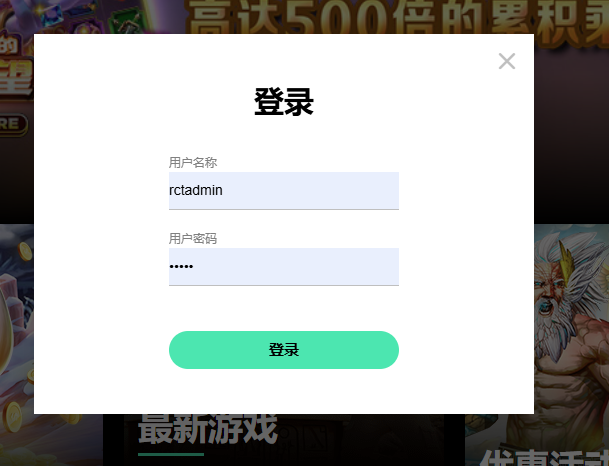609x466 pixels.
Task: Close the 登录 dialog with the X
Action: coord(506,61)
